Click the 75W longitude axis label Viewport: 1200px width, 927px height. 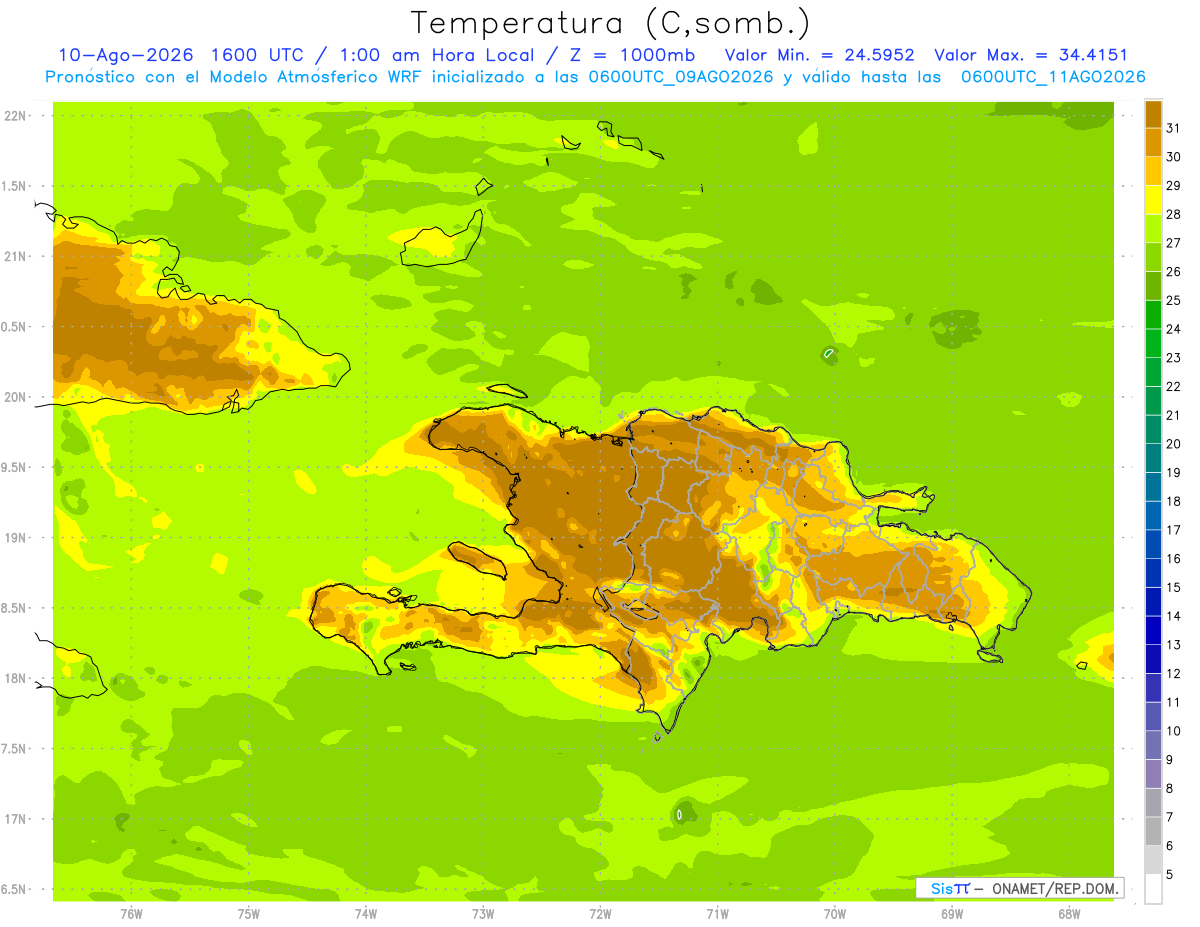click(249, 914)
